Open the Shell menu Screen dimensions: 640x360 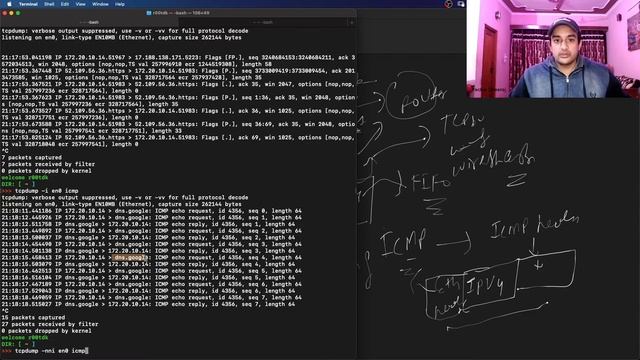pos(49,4)
